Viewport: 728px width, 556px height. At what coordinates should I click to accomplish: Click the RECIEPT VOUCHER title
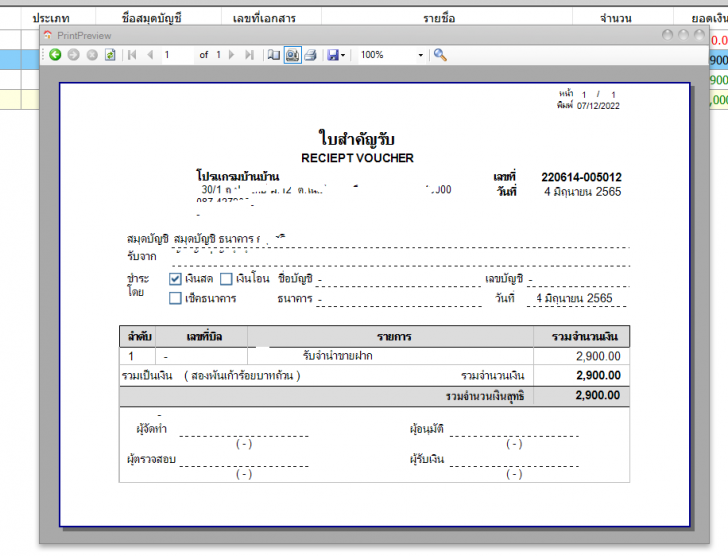(357, 158)
